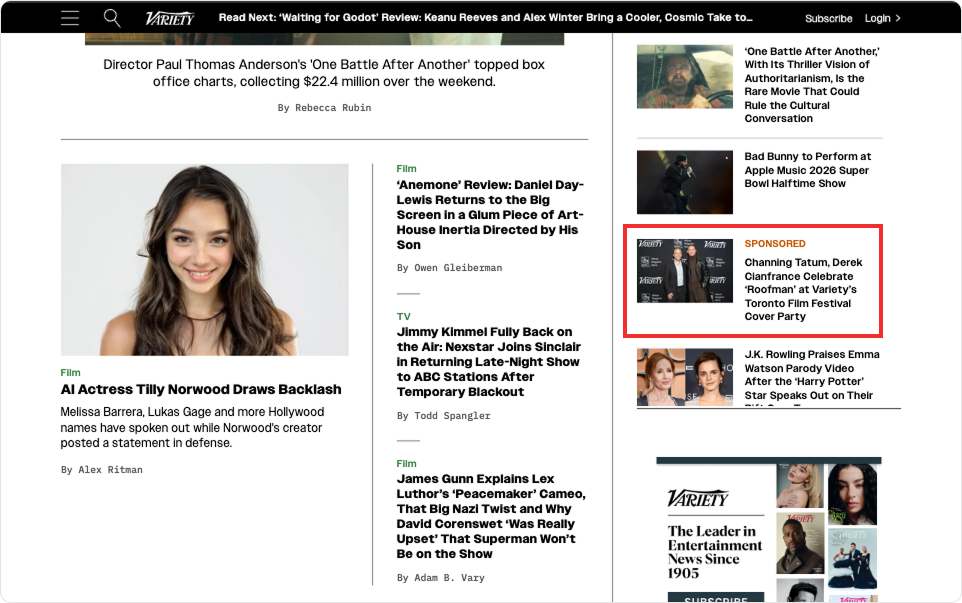Click author name Owen Gleiberman

(460, 267)
